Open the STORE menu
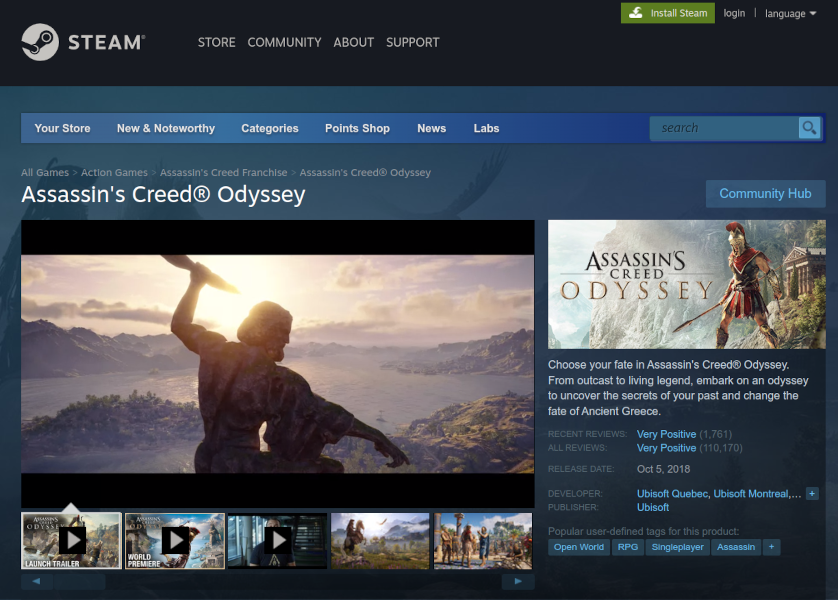 (x=216, y=42)
